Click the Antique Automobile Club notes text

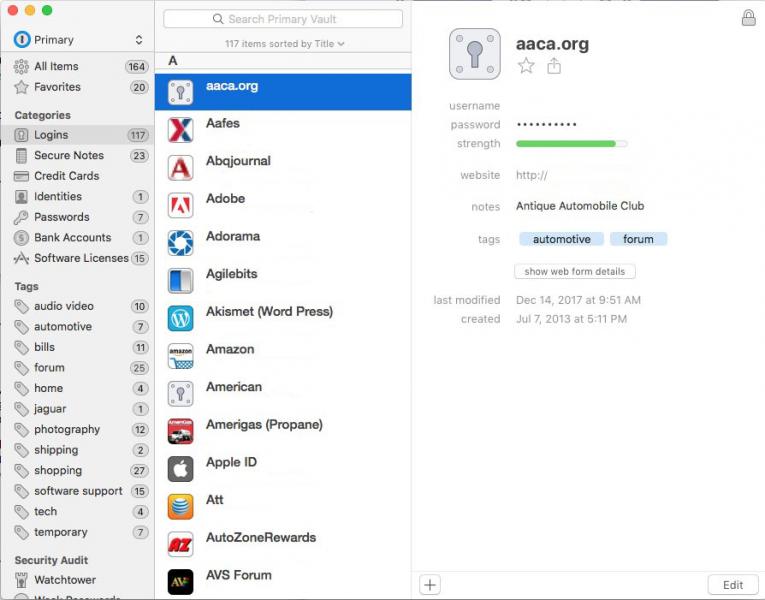(x=580, y=206)
